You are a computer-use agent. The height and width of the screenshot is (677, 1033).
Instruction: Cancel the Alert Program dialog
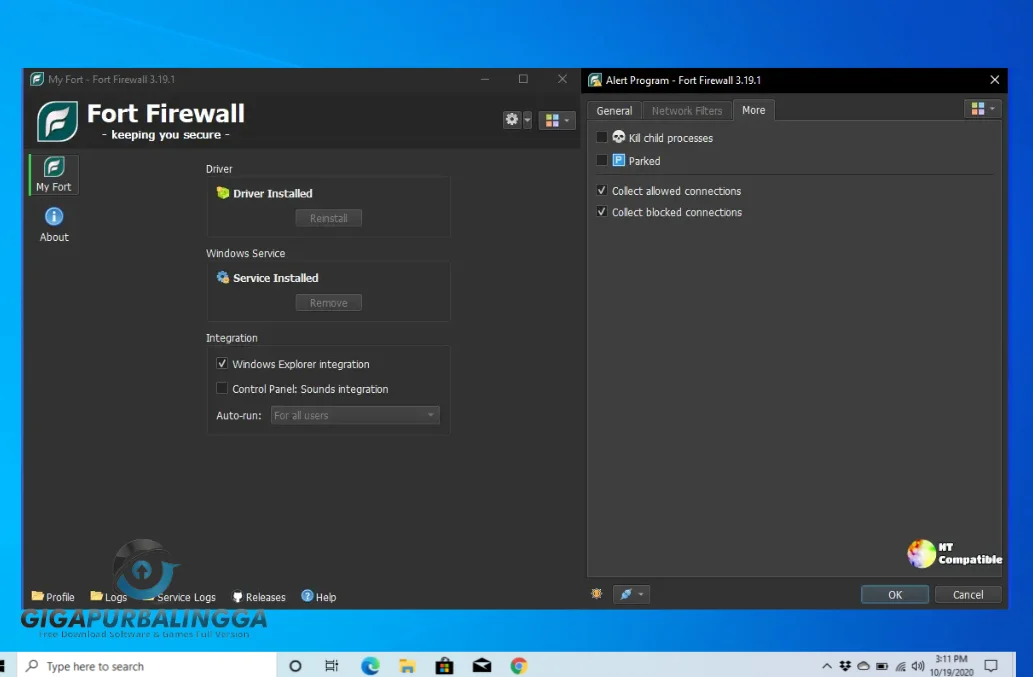(968, 595)
